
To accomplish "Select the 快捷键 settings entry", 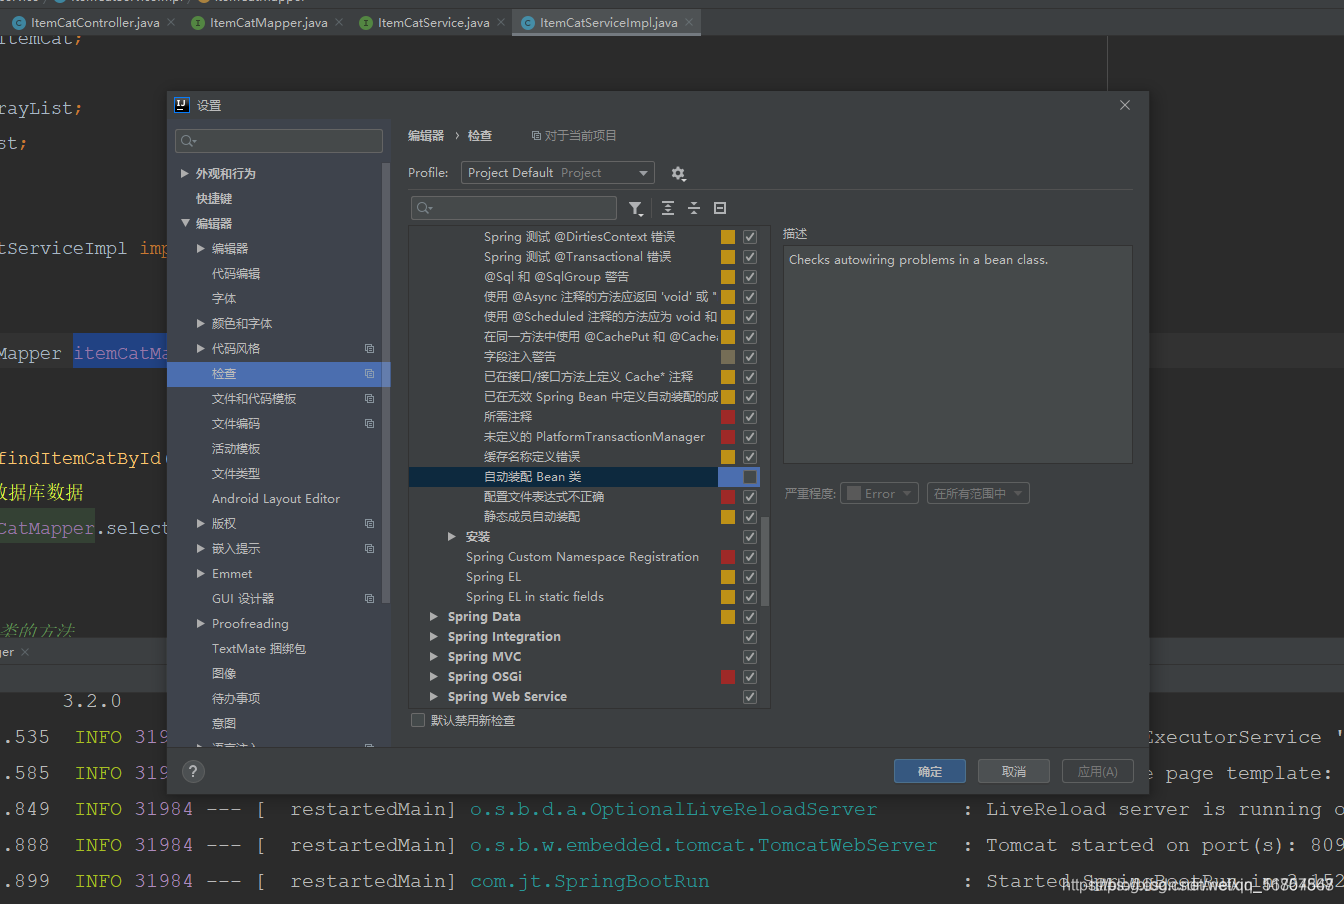I will click(214, 199).
